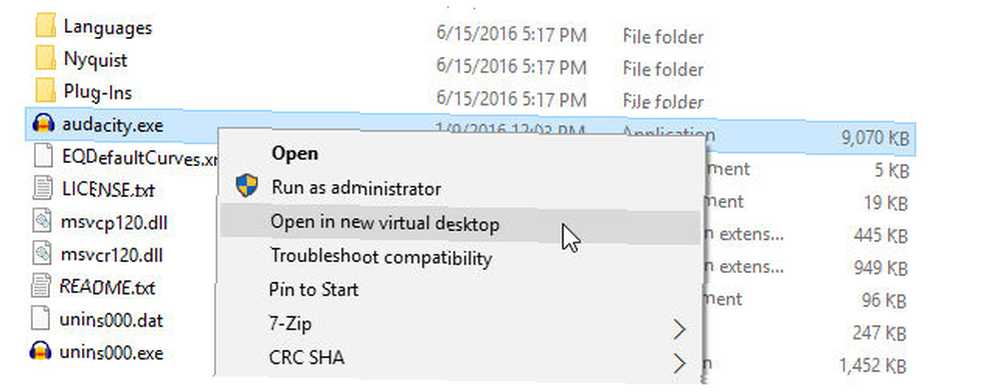The height and width of the screenshot is (392, 1000).
Task: Choose Open from the context menu
Action: 294,154
